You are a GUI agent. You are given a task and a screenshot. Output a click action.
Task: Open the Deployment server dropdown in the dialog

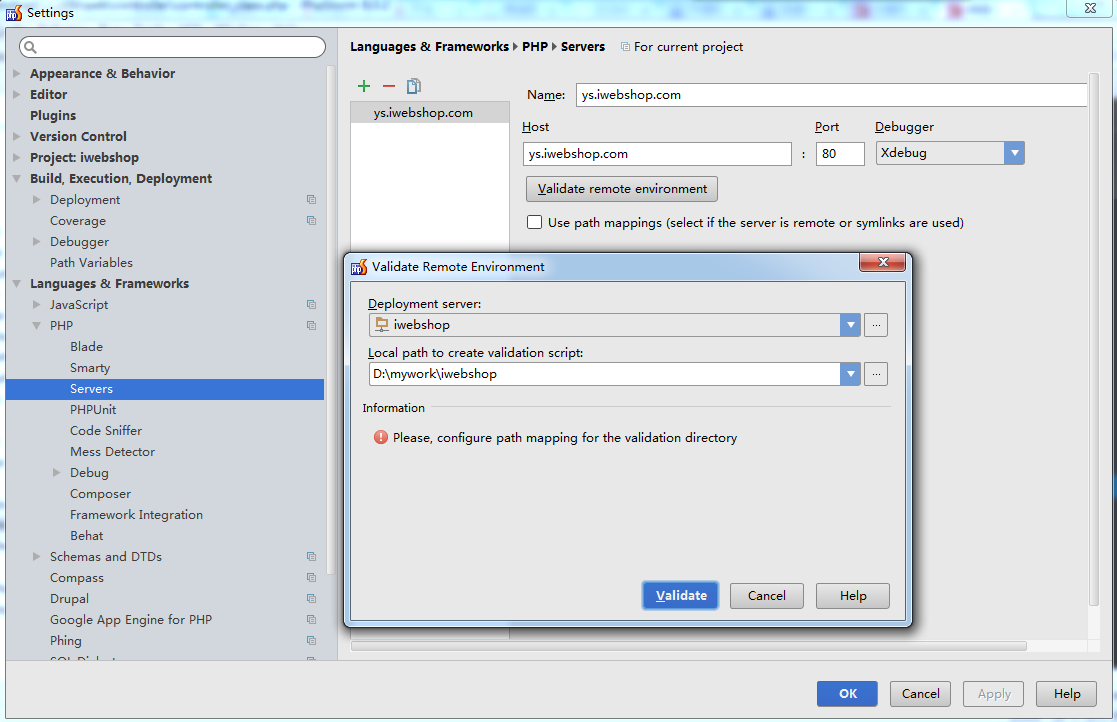[851, 324]
